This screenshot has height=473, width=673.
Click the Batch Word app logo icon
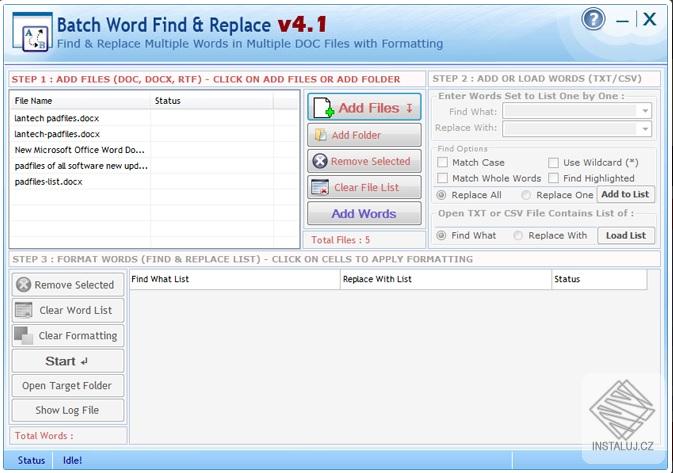(x=33, y=32)
